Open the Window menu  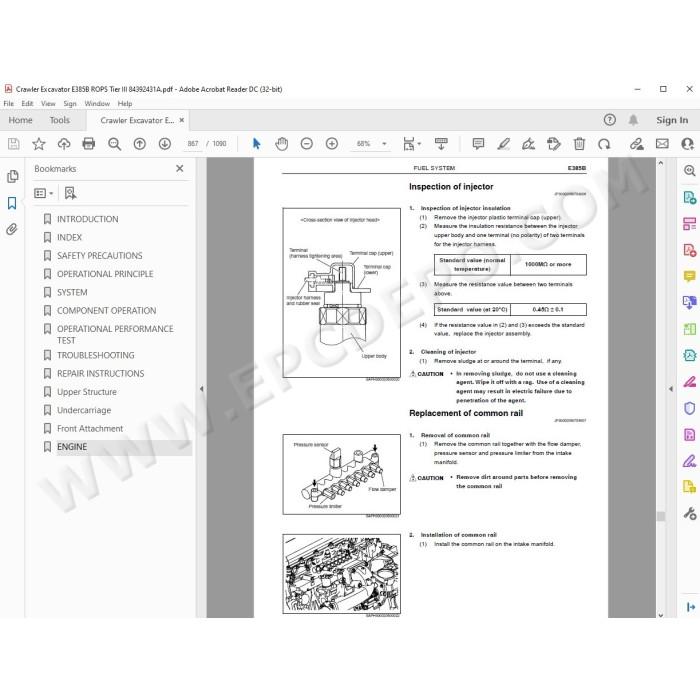(x=97, y=104)
